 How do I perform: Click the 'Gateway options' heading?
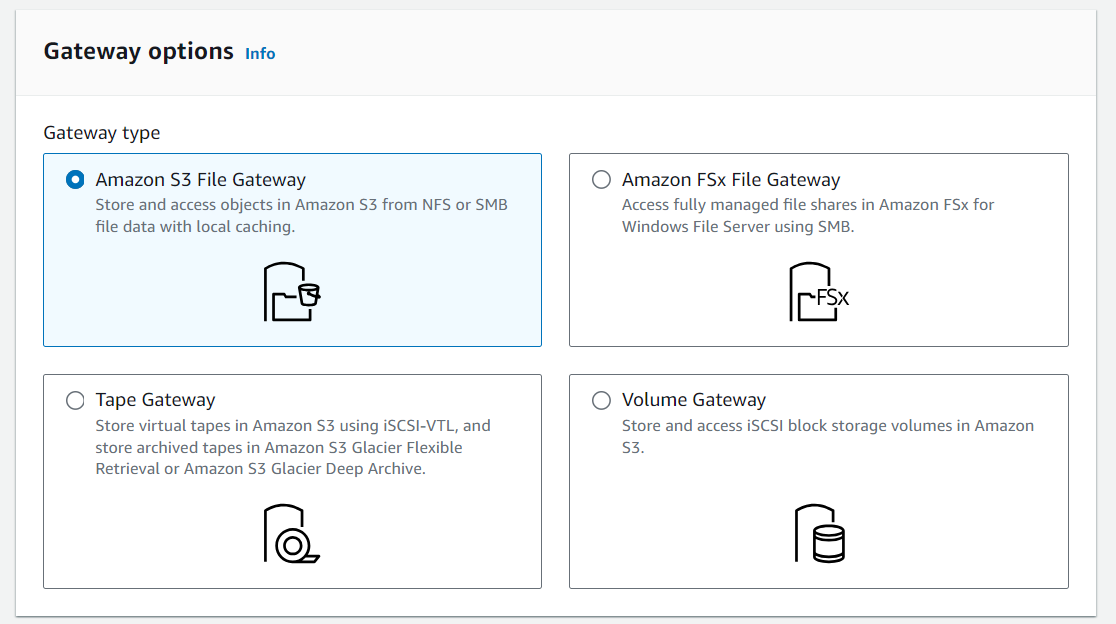[138, 51]
